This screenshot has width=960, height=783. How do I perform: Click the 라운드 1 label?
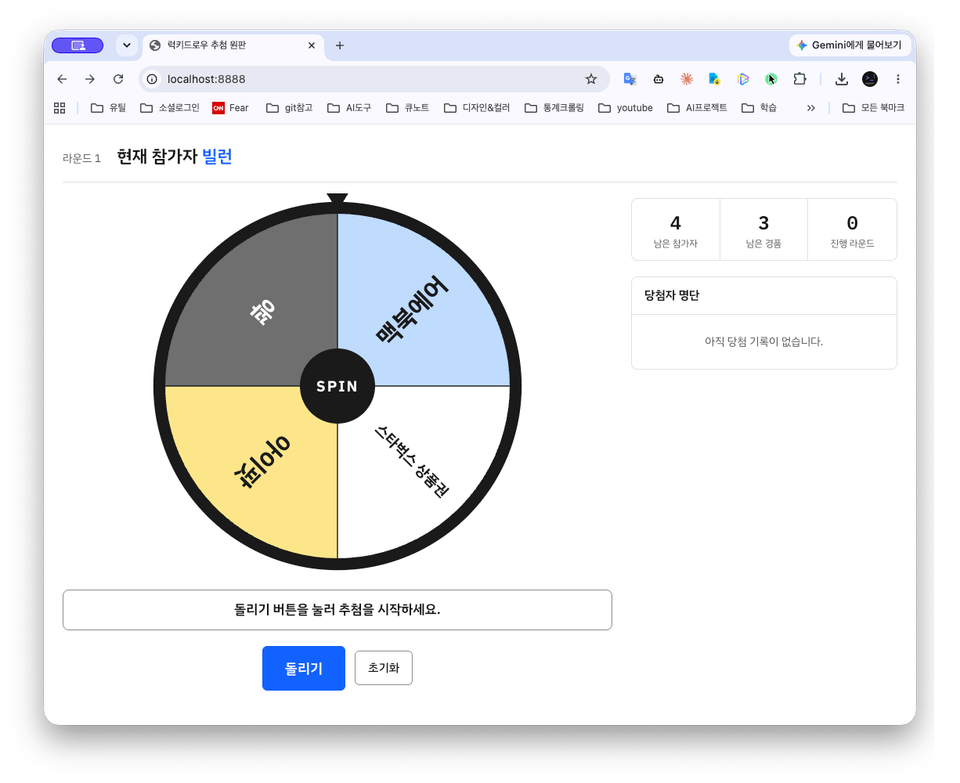(81, 159)
